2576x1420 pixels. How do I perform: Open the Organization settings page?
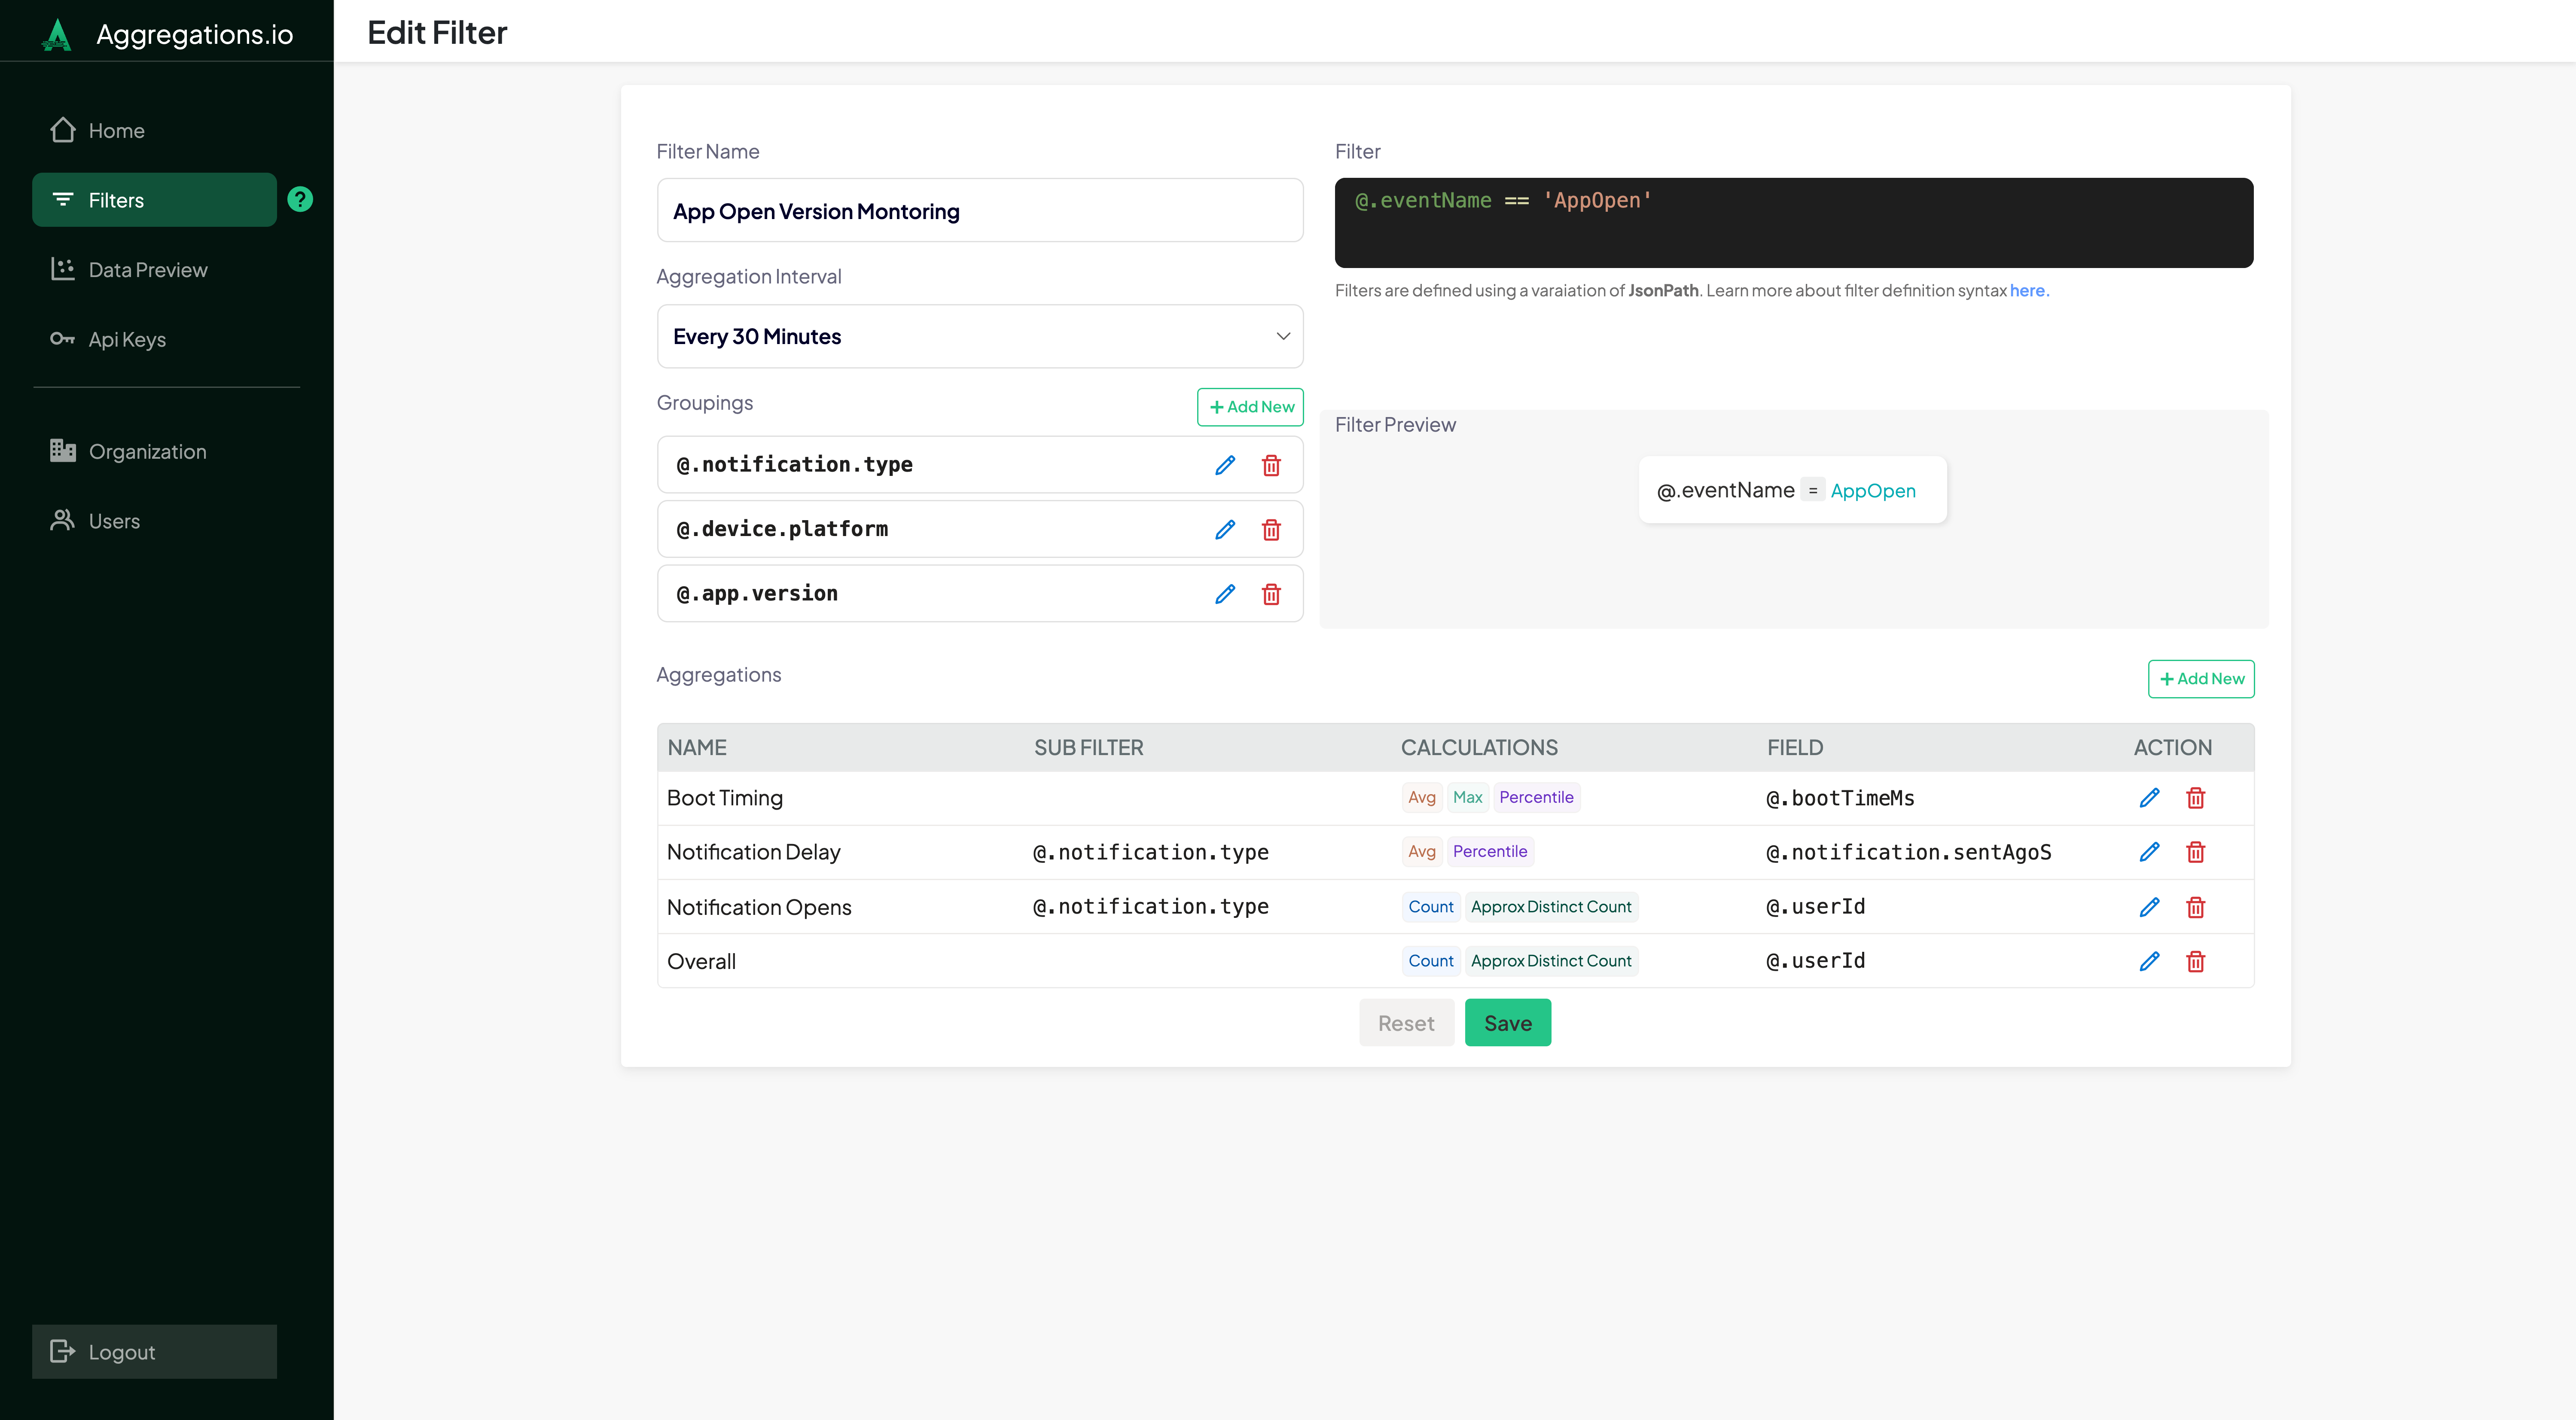(147, 452)
